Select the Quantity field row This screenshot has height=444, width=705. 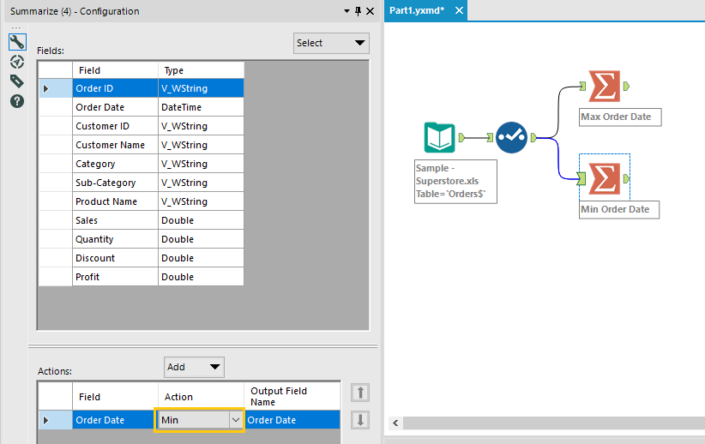(141, 240)
